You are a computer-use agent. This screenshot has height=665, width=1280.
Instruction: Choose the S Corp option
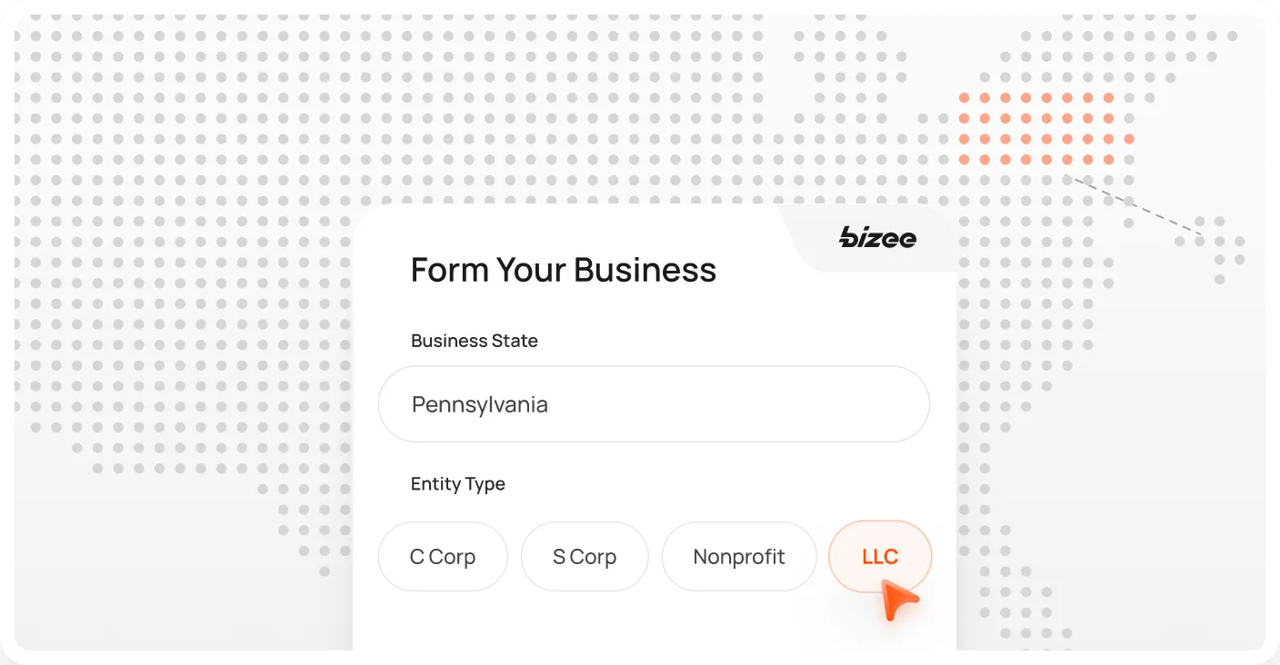pyautogui.click(x=585, y=557)
